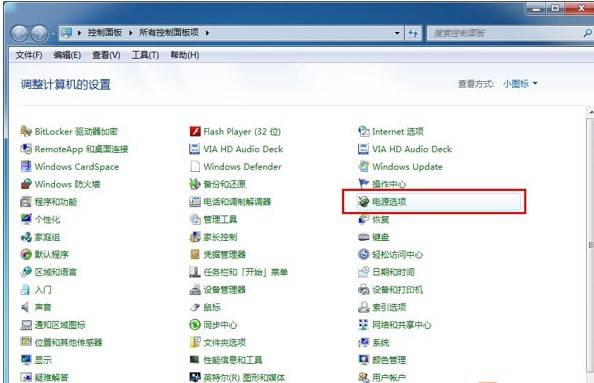Open Windows CardSpace icon
Viewport: 594px width, 383px height.
[26, 166]
